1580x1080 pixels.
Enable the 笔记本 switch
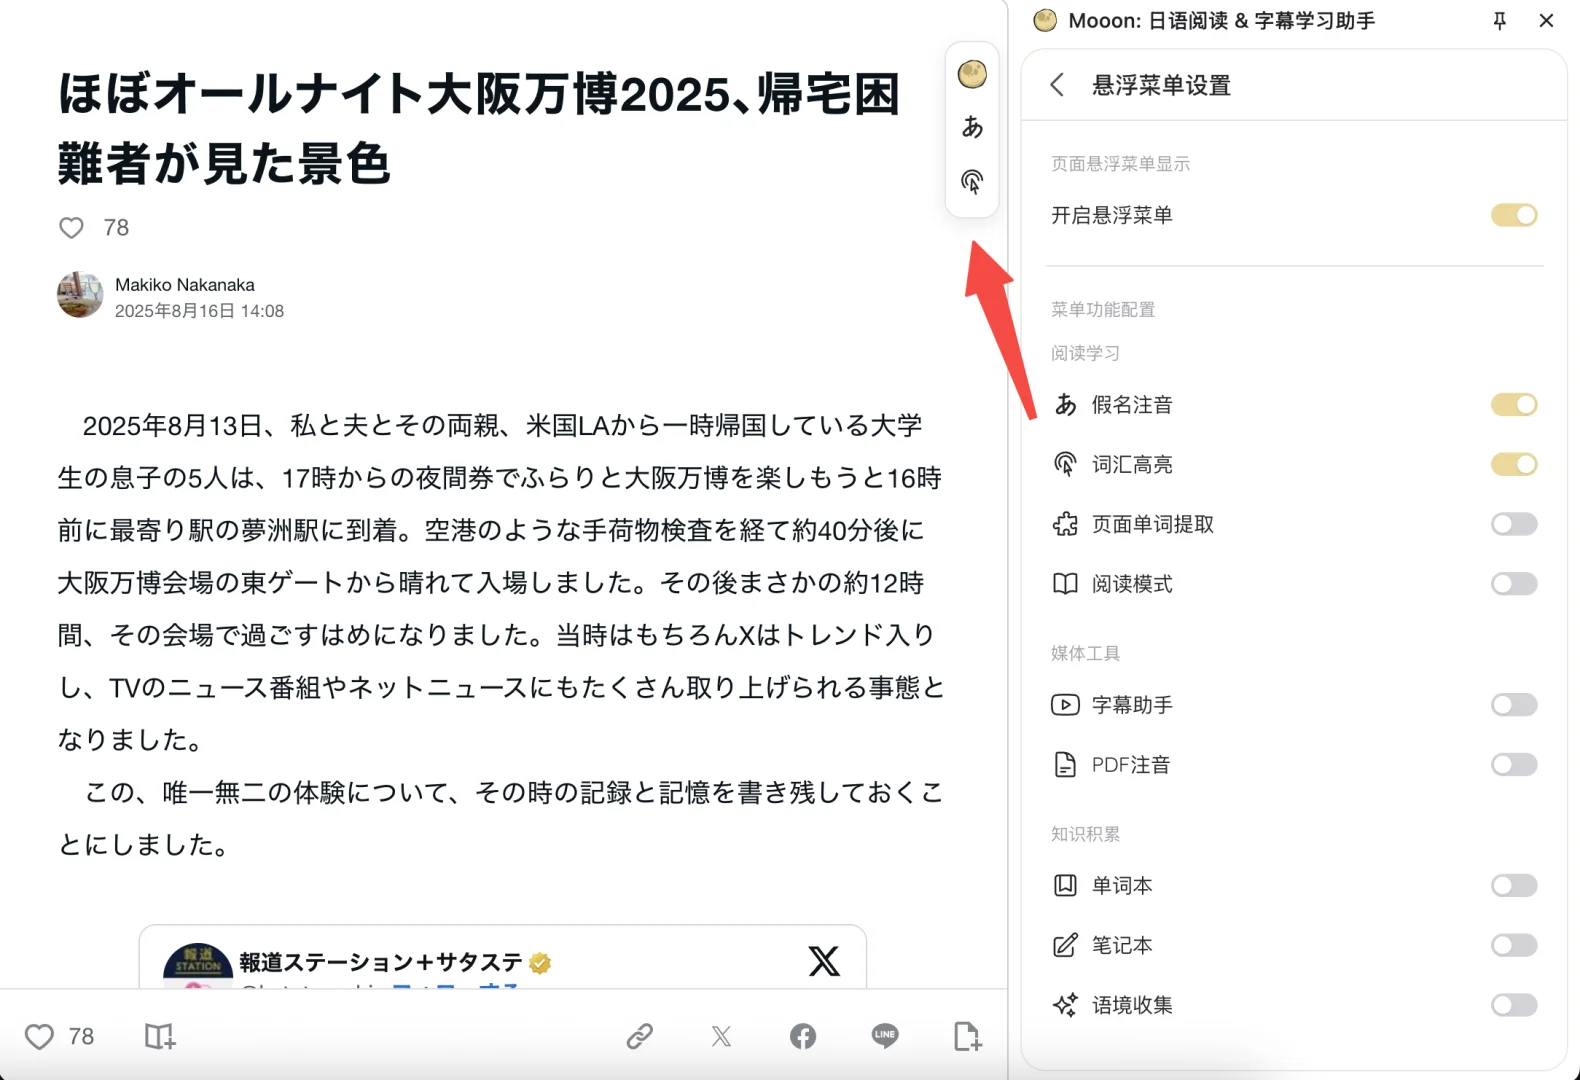(x=1514, y=945)
